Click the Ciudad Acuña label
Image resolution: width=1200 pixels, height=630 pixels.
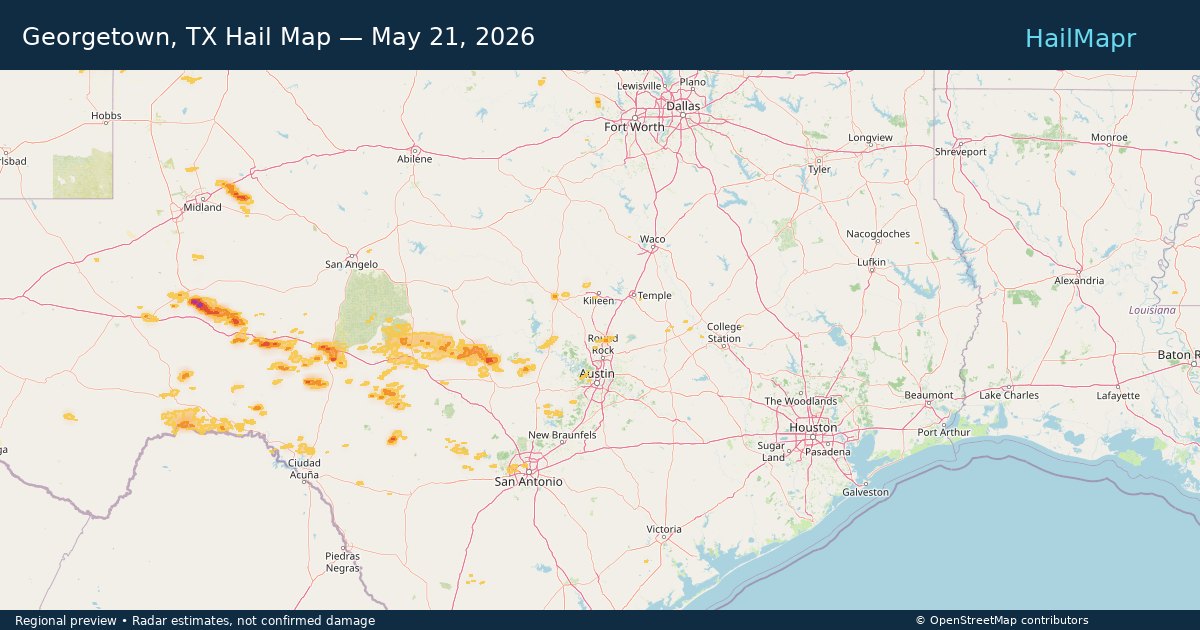[x=304, y=469]
